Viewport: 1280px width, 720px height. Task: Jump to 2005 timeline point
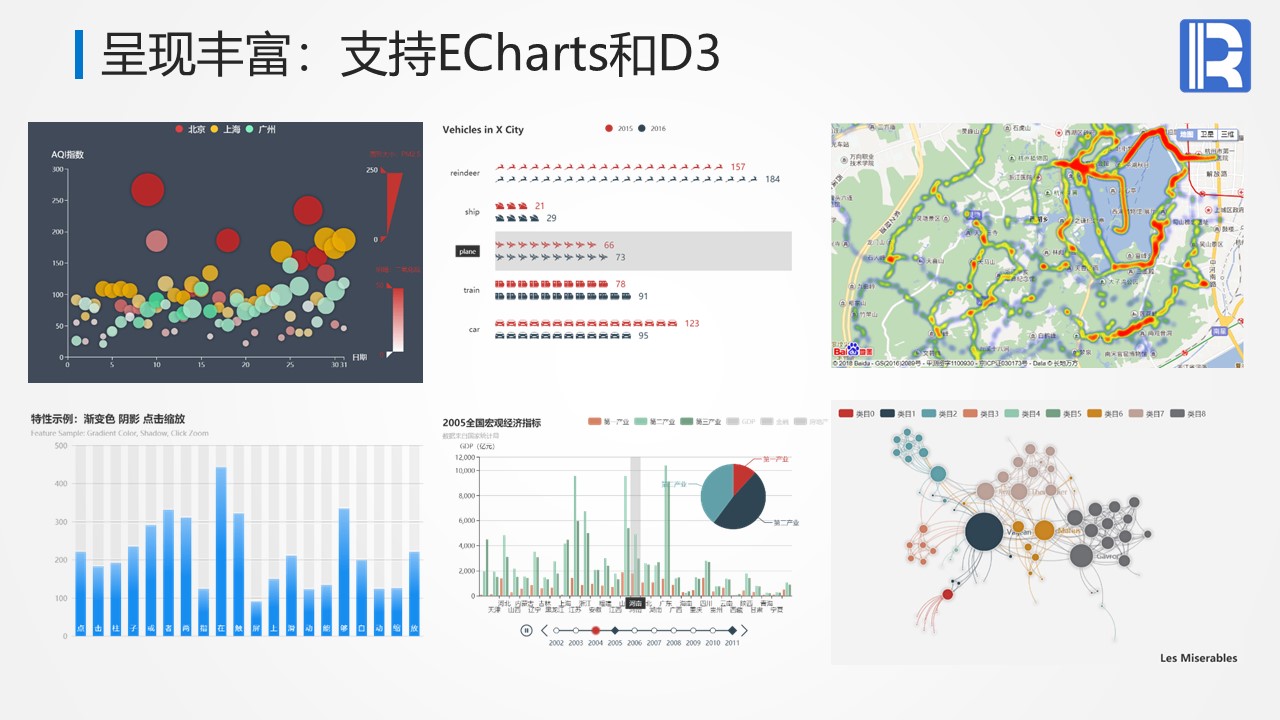[x=615, y=630]
